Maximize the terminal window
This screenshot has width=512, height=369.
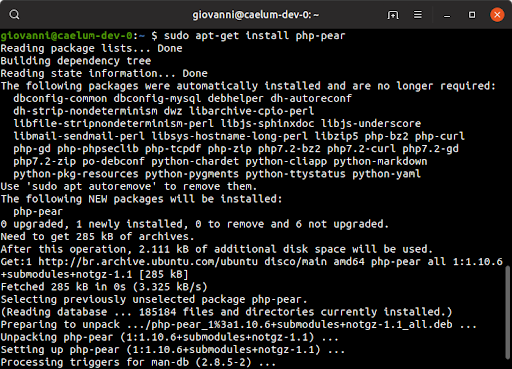472,15
